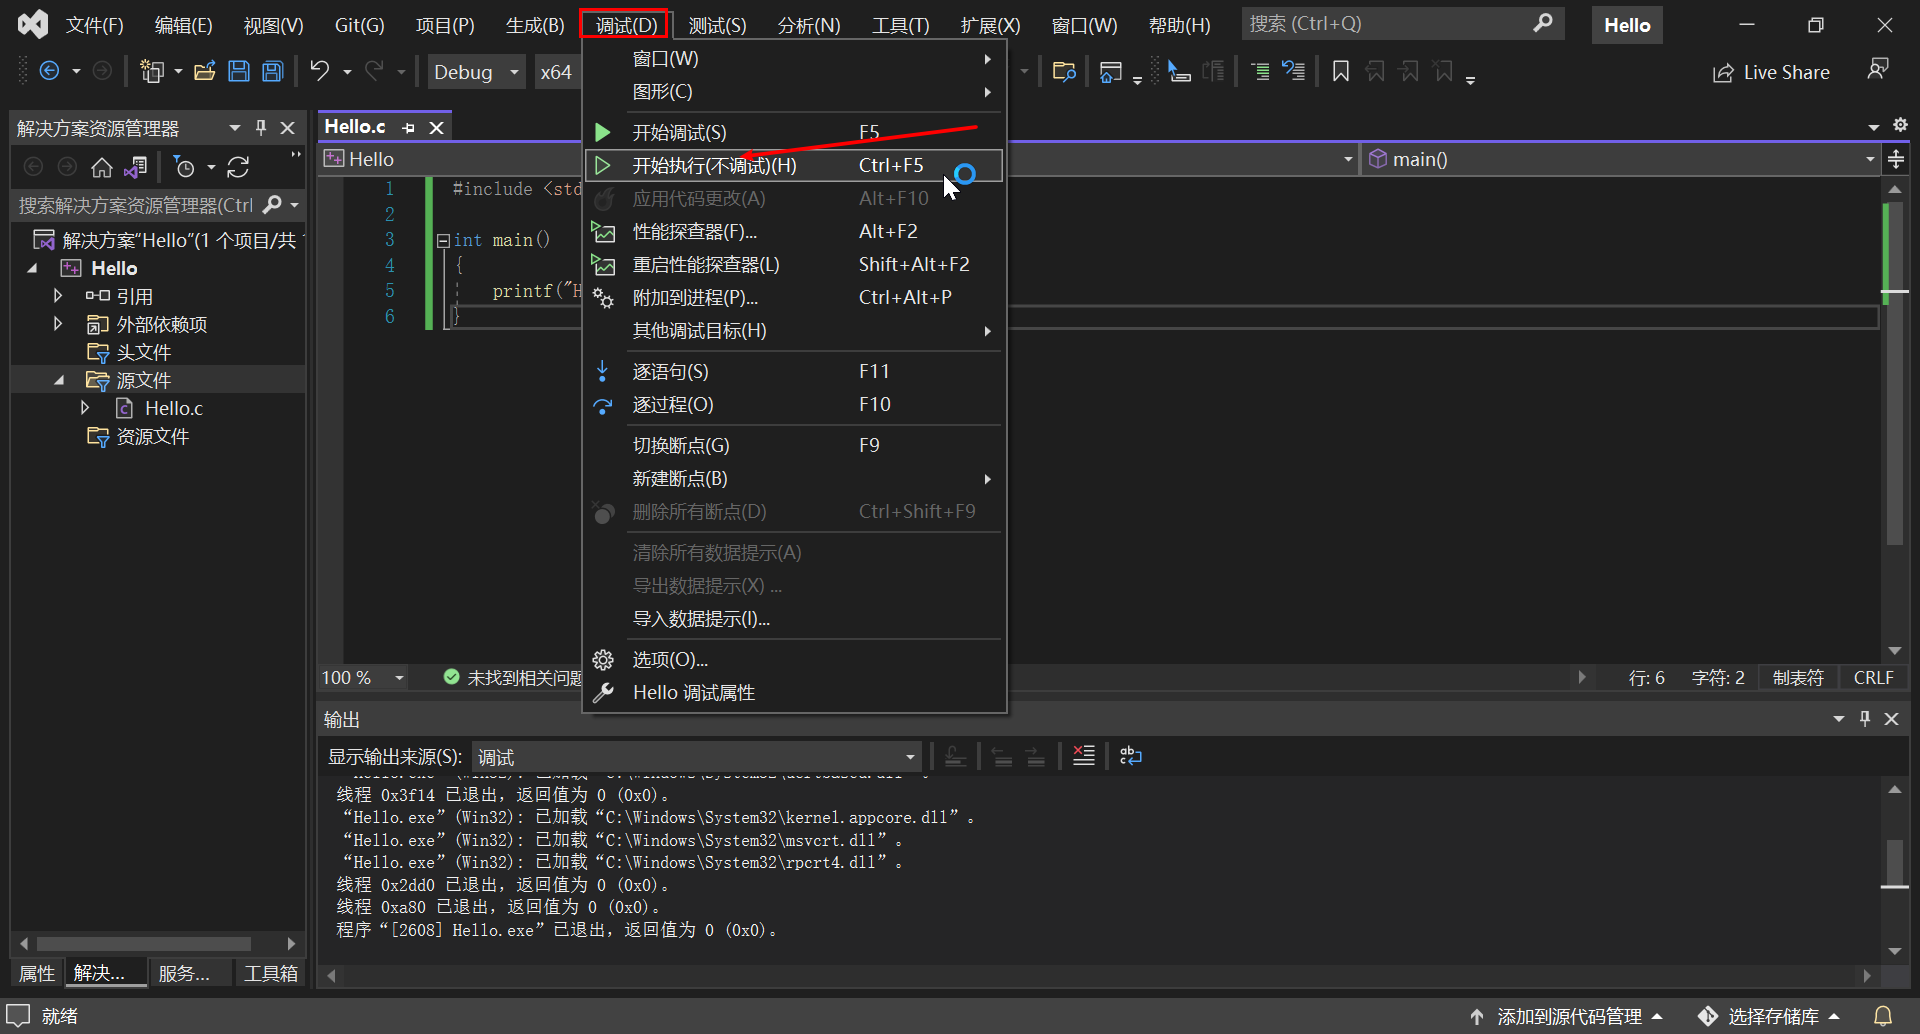Toggle a bookmark on the current line

(x=1340, y=71)
